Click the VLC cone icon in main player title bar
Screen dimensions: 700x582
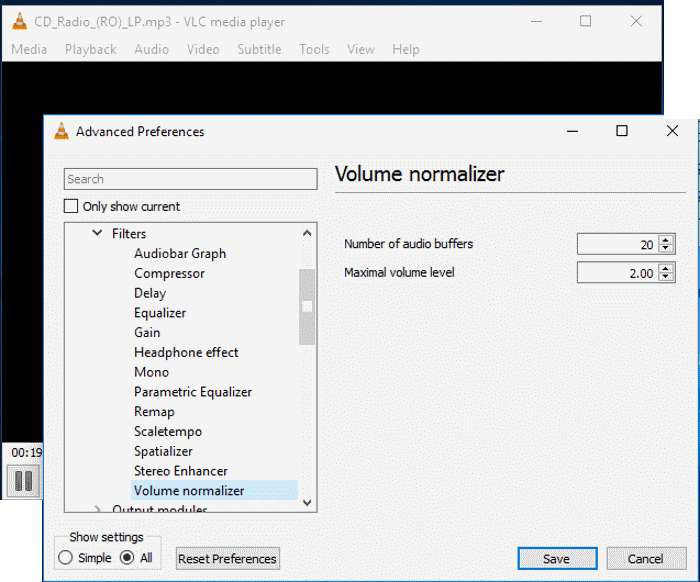coord(20,21)
